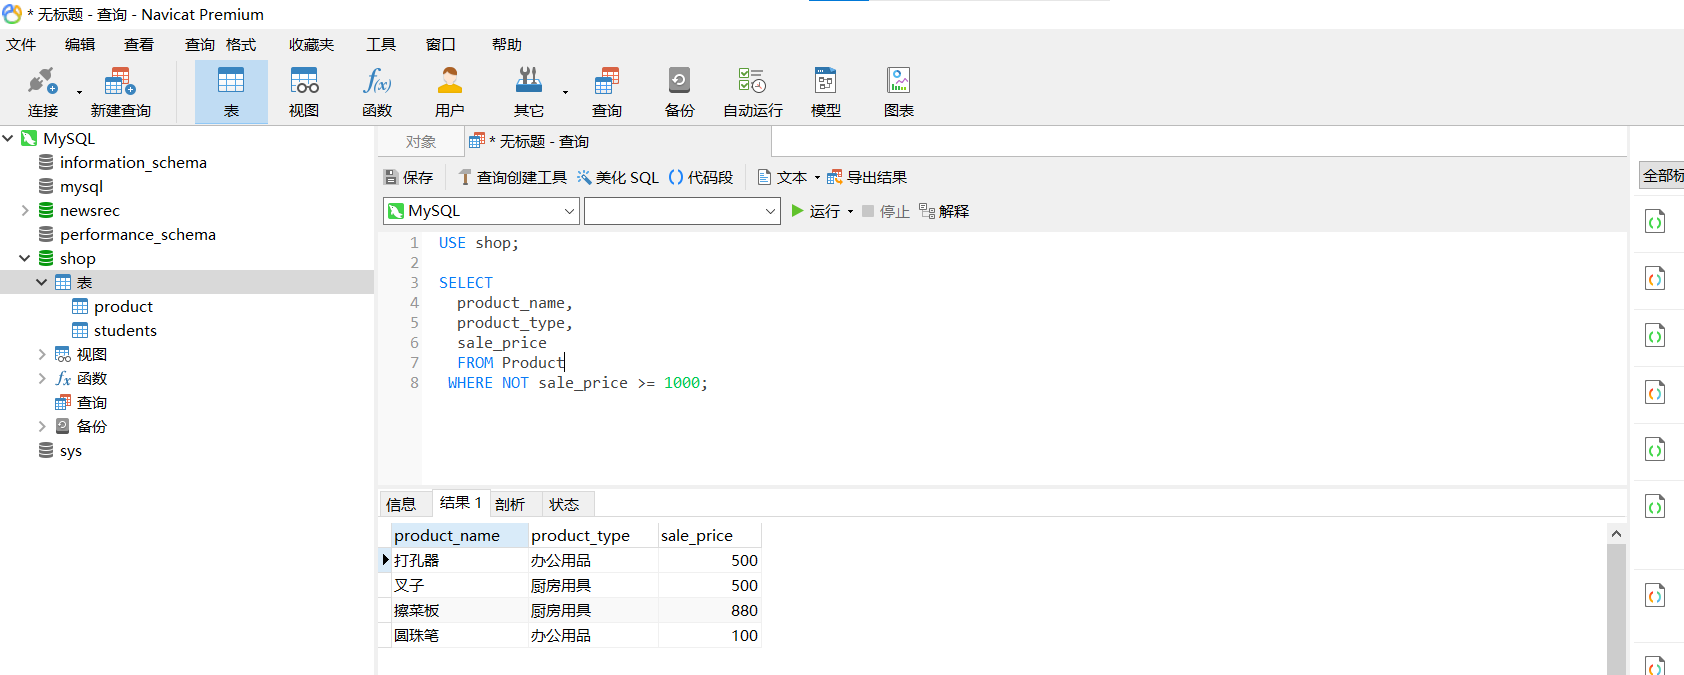Screen dimensions: 1684x675
Task: Open the Text dropdown in query toolbar
Action: [788, 177]
